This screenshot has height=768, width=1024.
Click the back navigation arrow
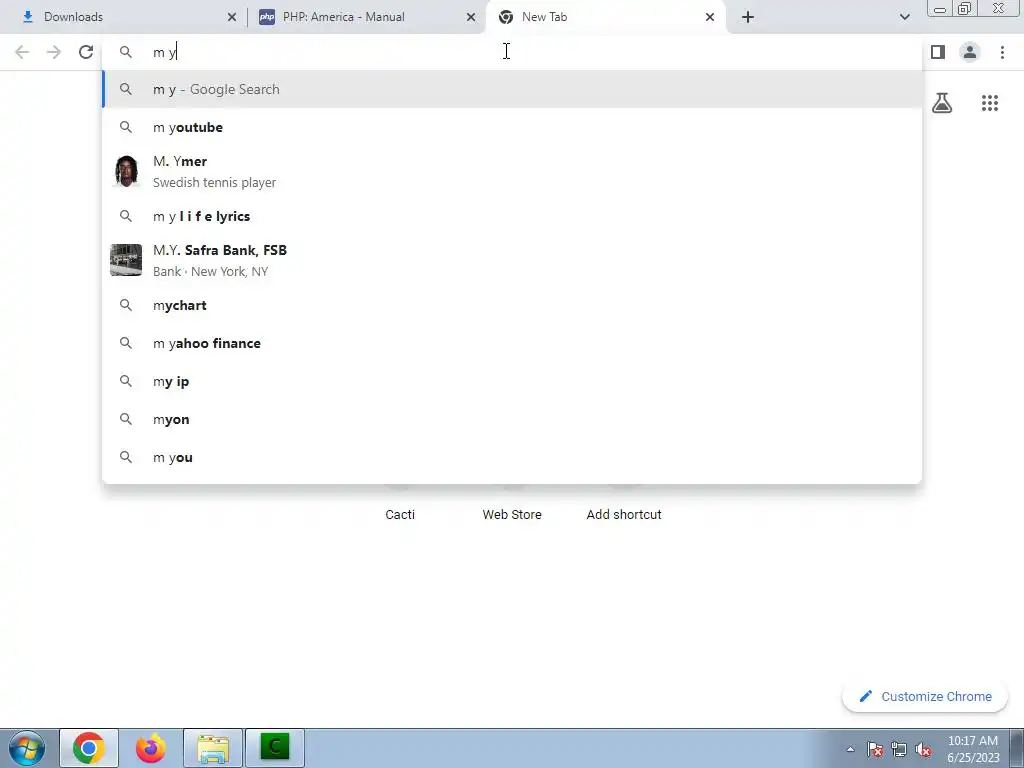coord(22,52)
